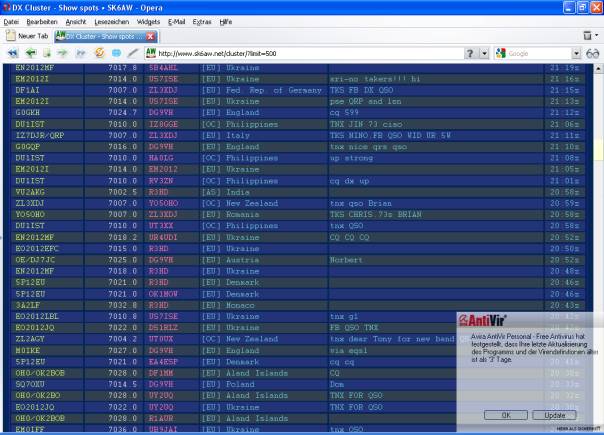Screen dimensions: 604x435
Task: Open the Ansicht menu
Action: tap(76, 22)
